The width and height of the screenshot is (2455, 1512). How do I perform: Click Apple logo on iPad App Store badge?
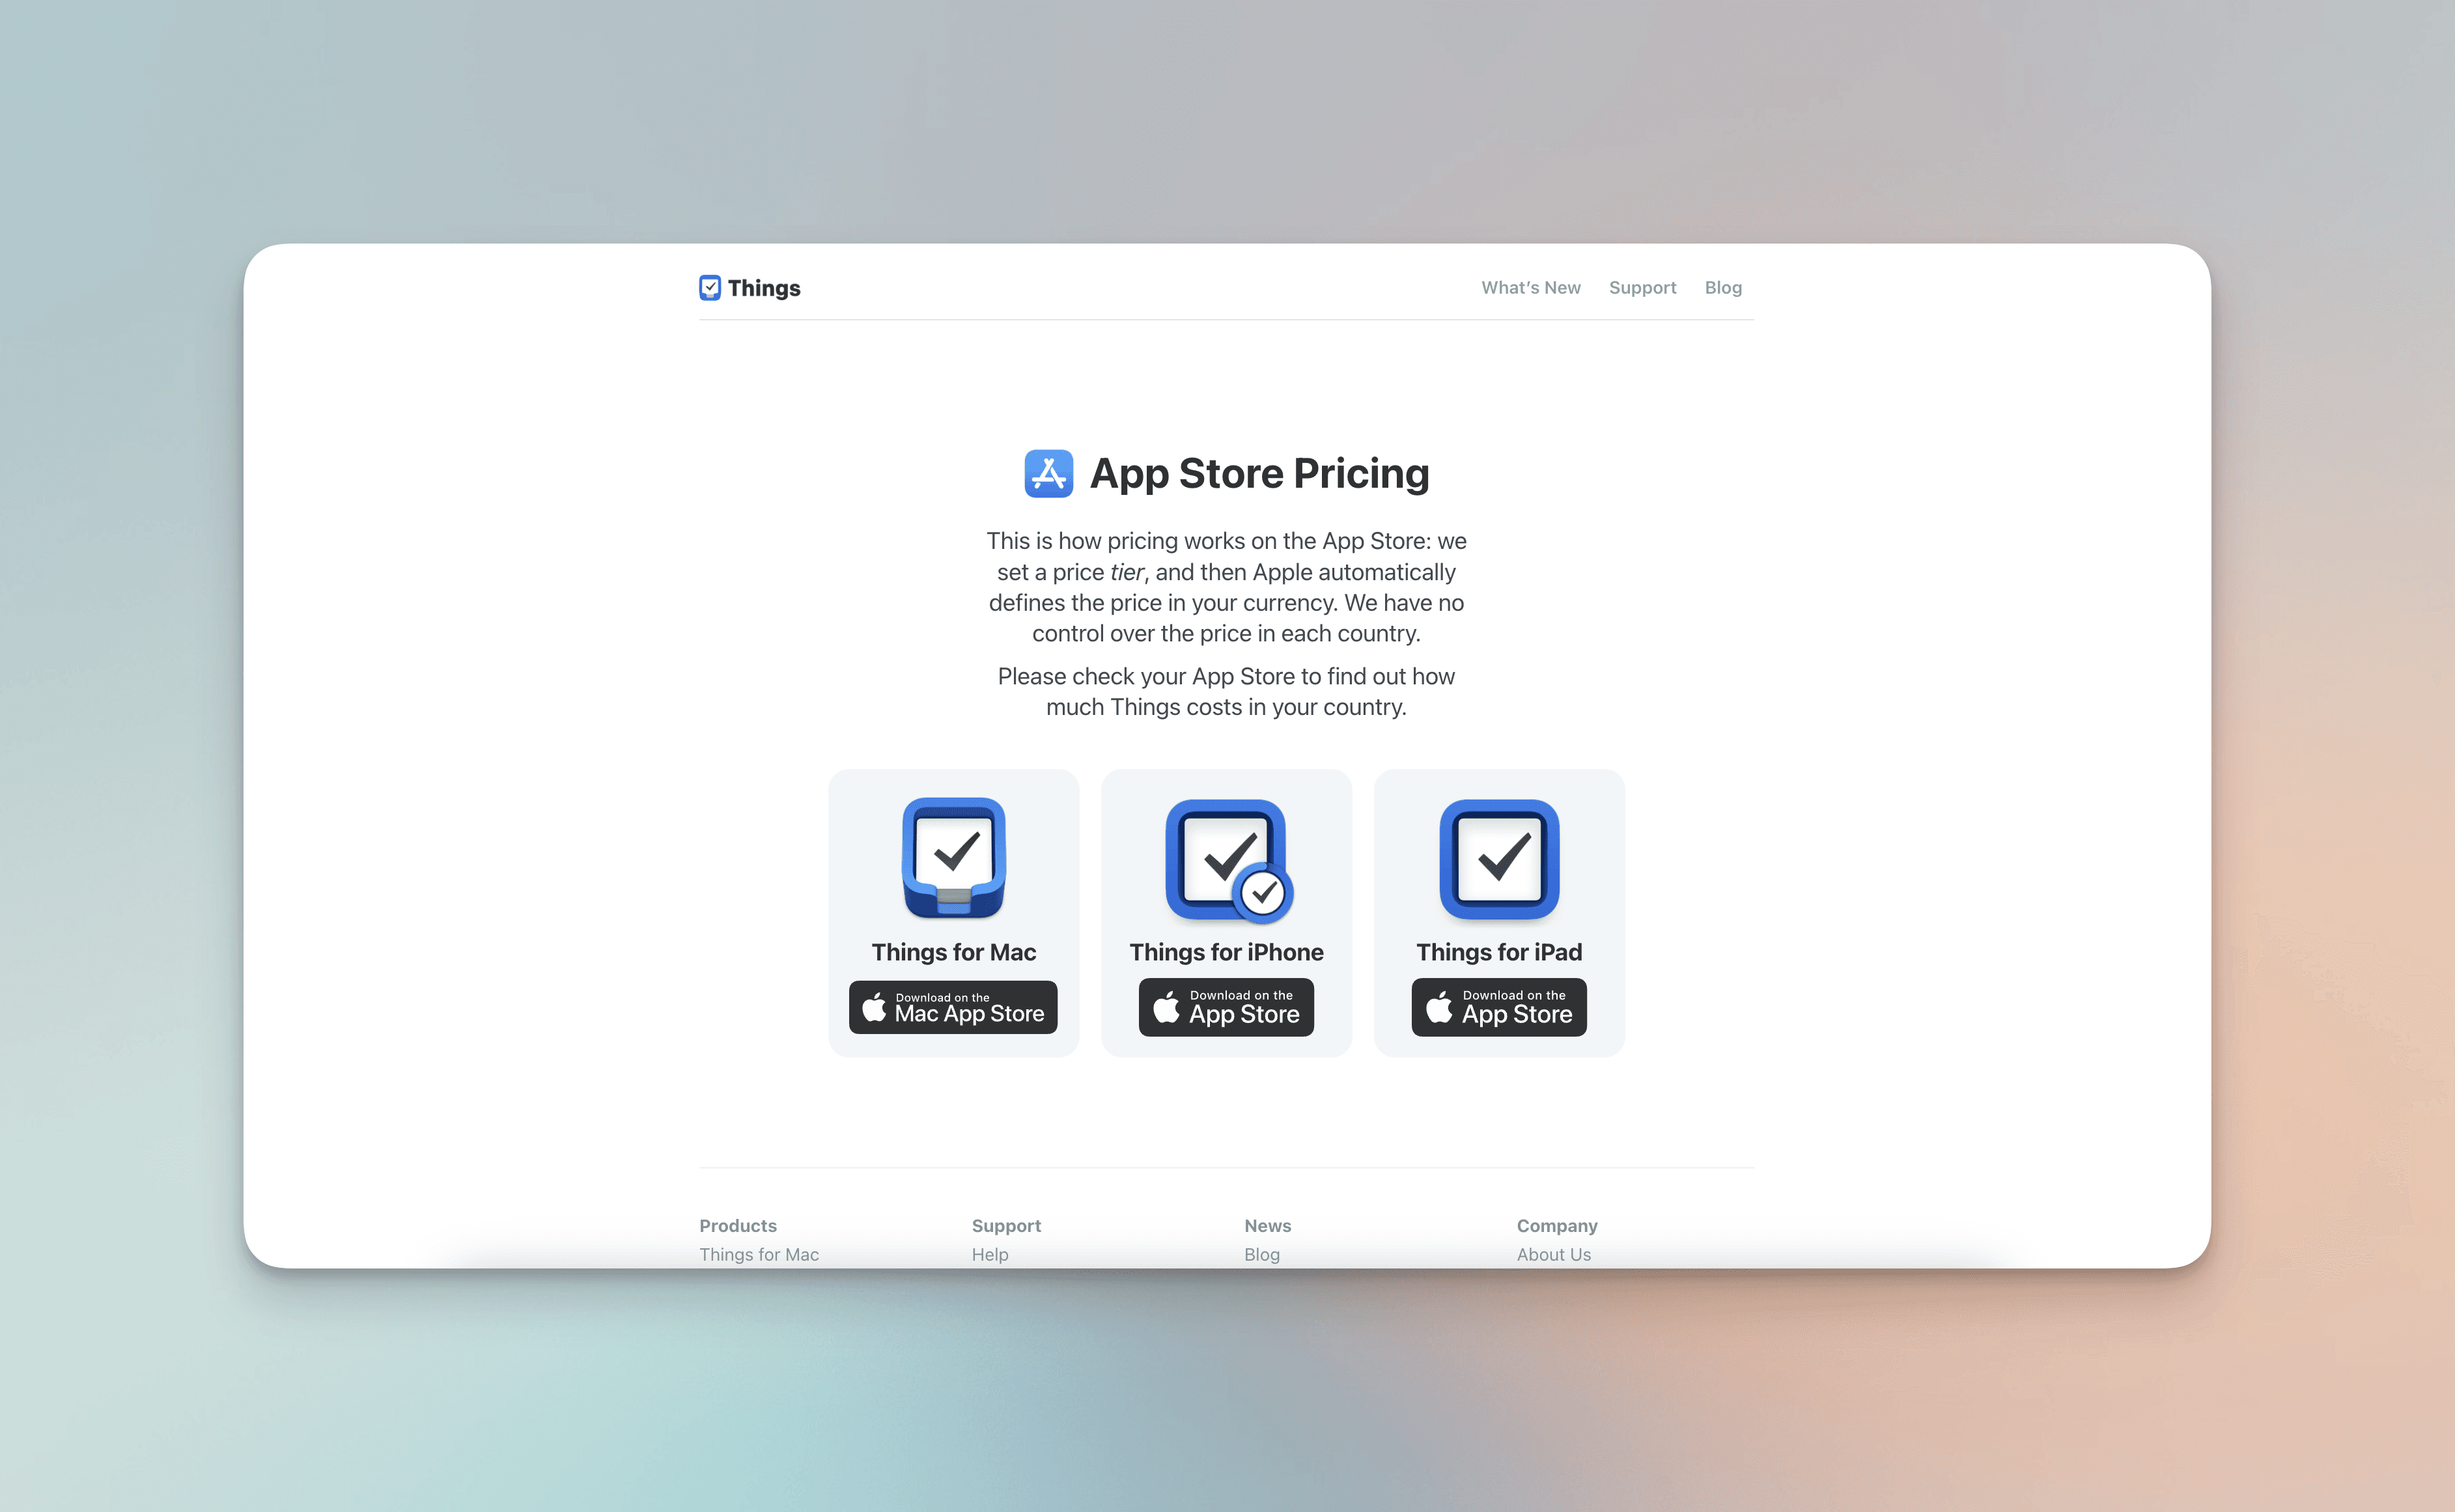pyautogui.click(x=1438, y=1007)
